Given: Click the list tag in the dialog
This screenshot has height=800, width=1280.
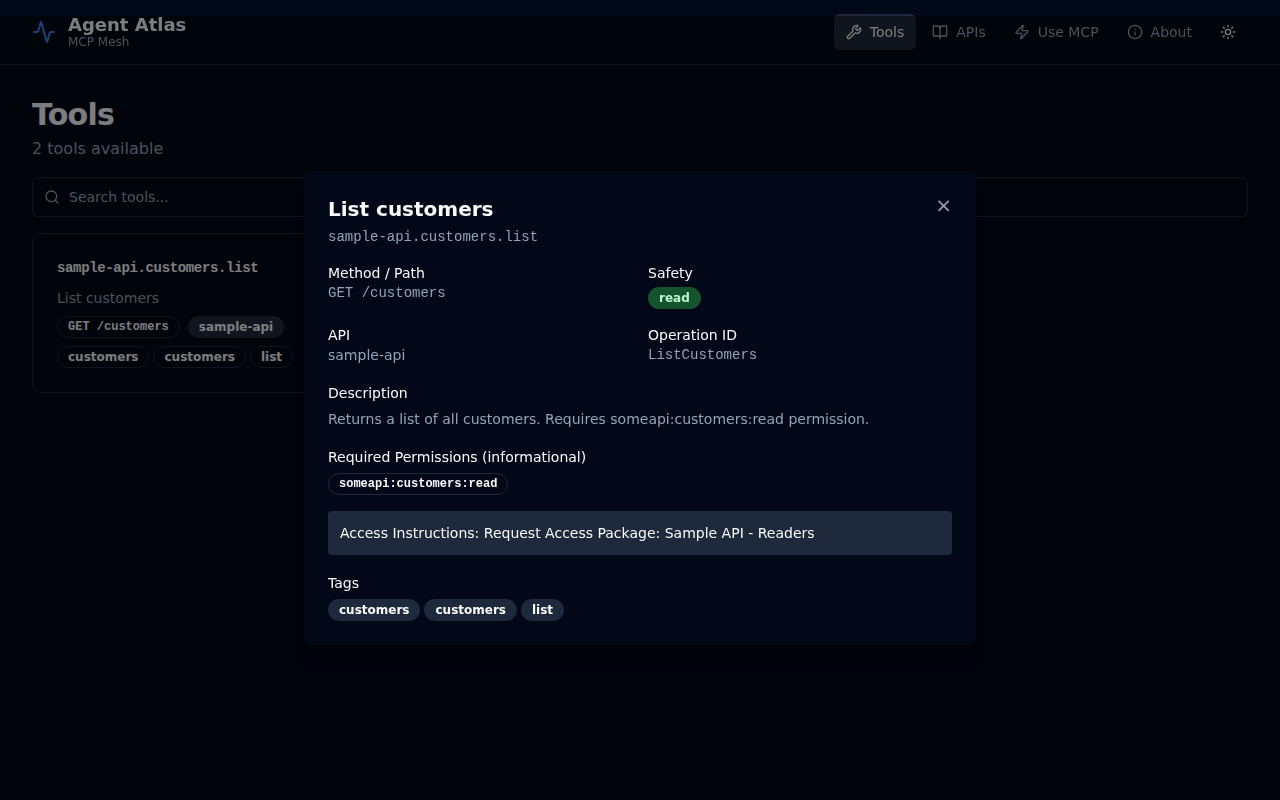Looking at the screenshot, I should point(542,610).
